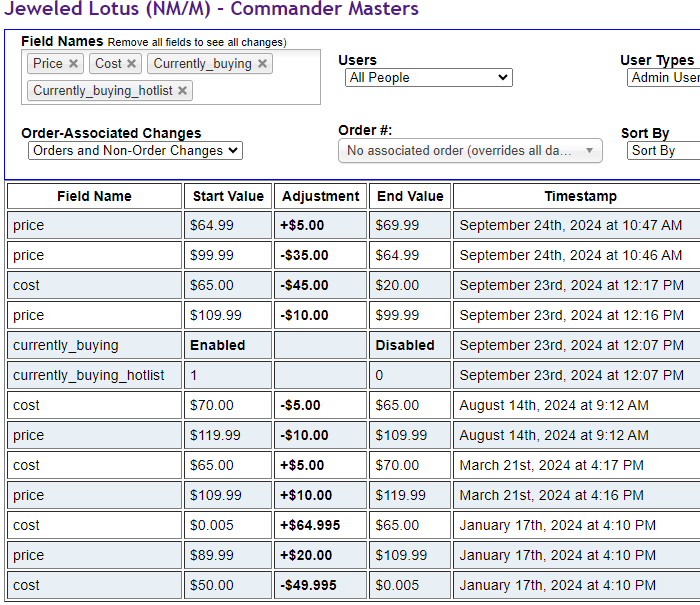The image size is (700, 605).
Task: Remove the Currently_buying field tag
Action: point(262,64)
